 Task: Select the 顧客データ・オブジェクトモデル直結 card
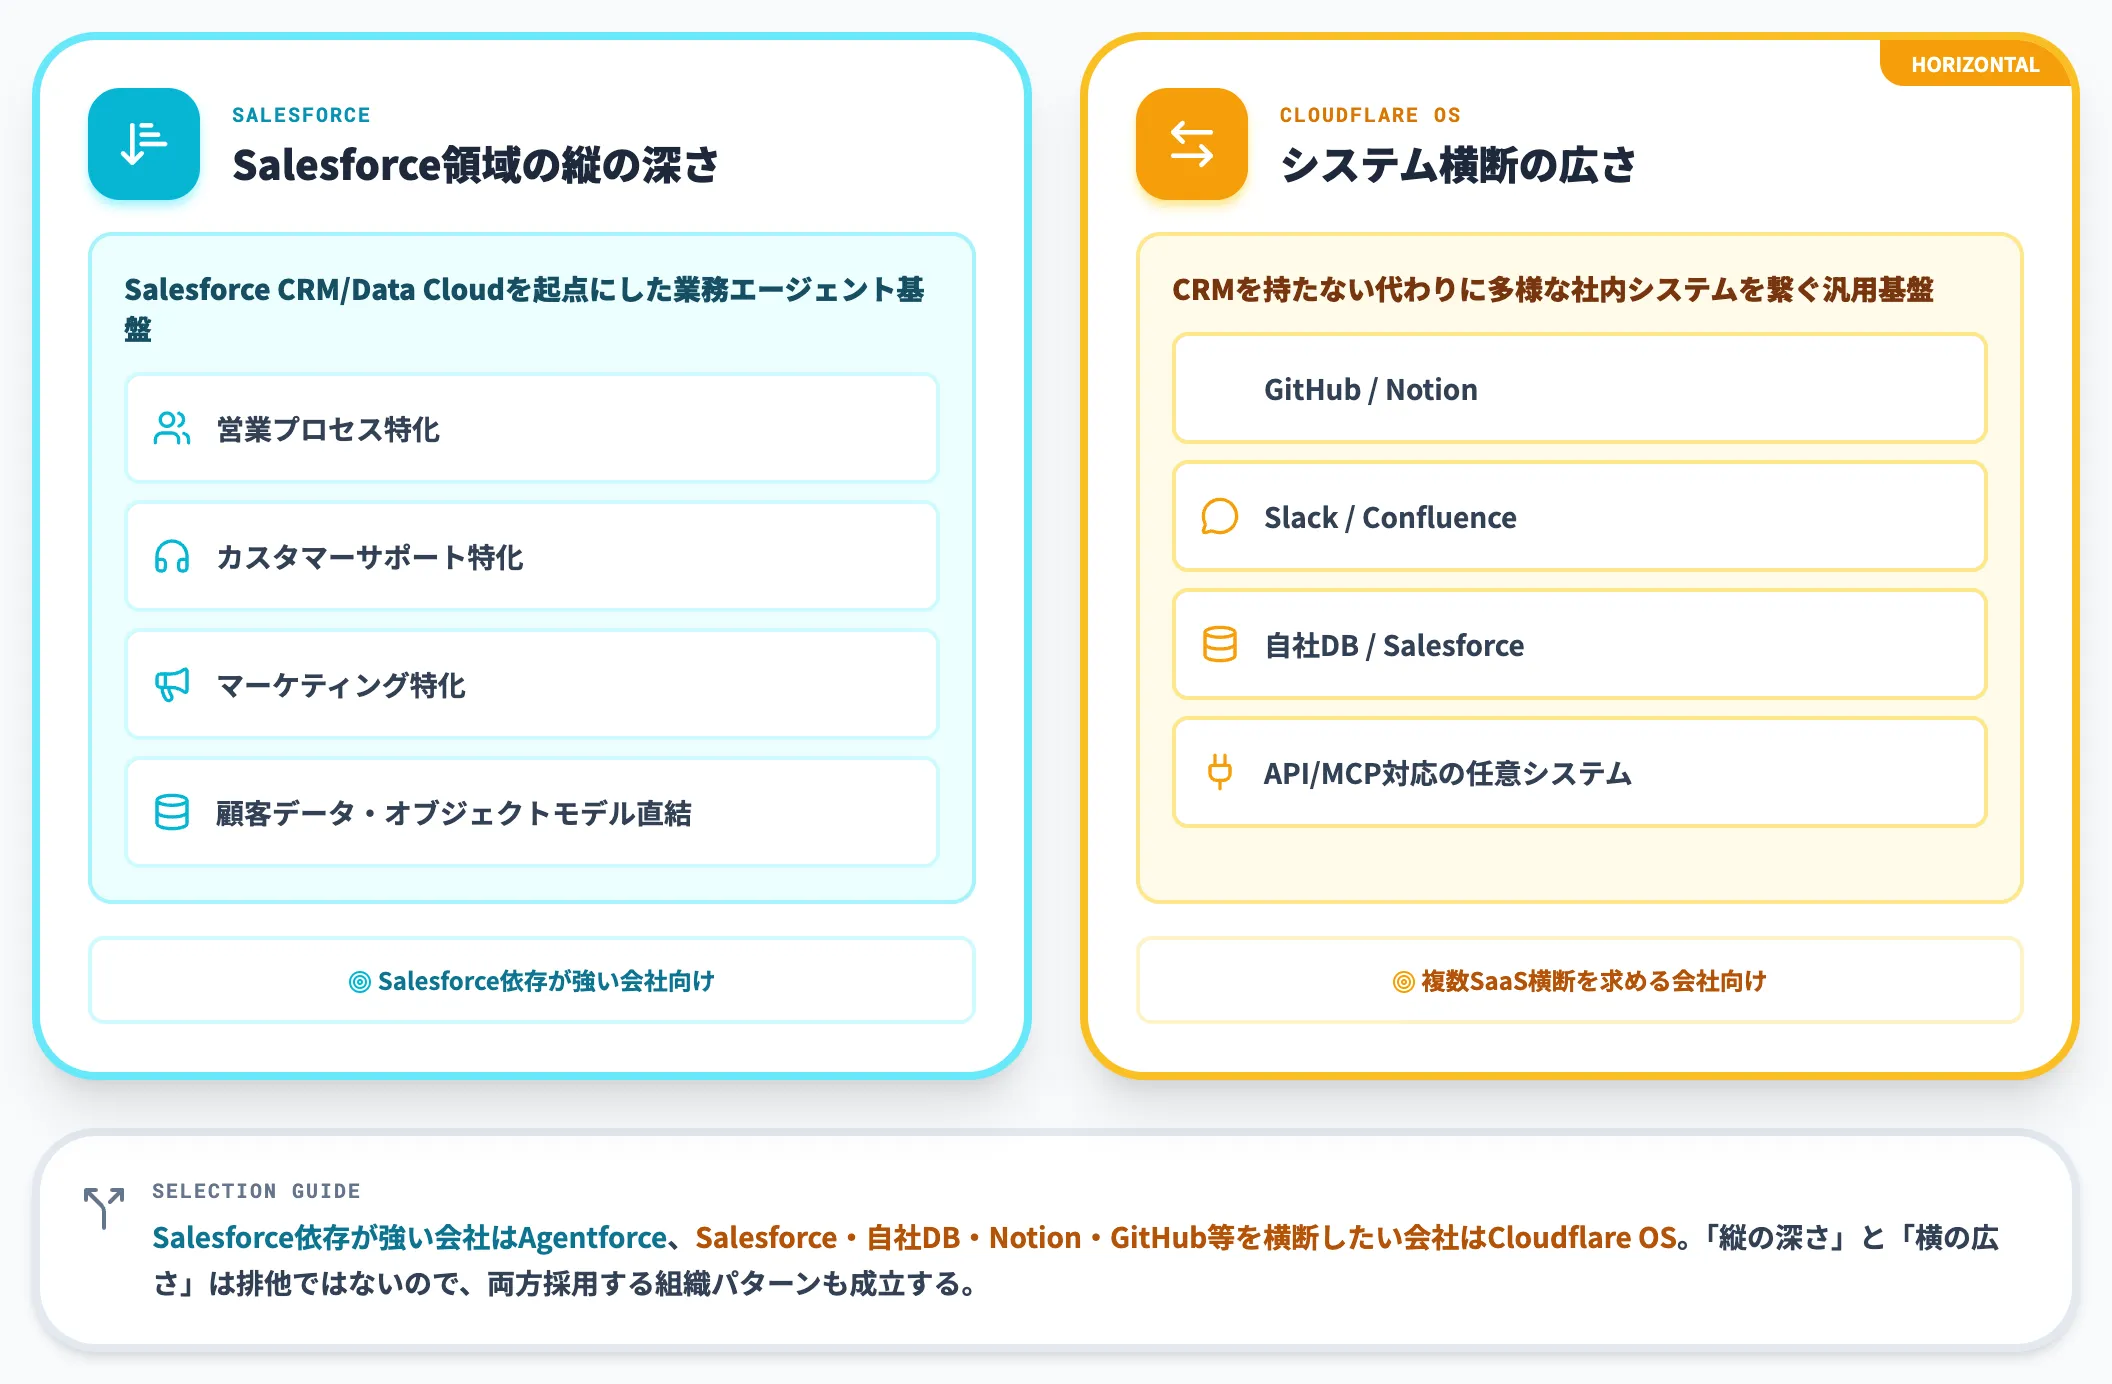532,813
